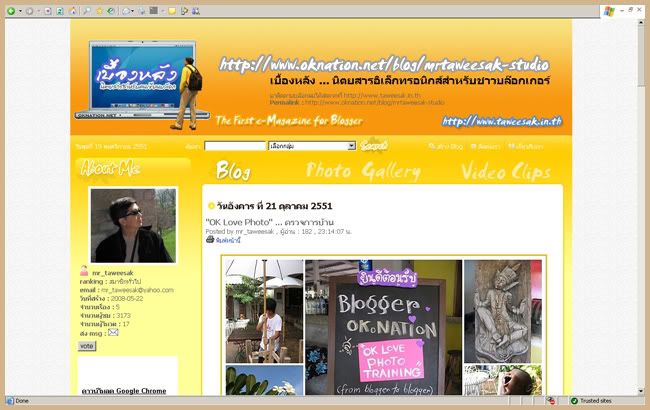
Task: Click the oknation.net/blog/mrtaweesak-studio banner URL
Action: [x=384, y=64]
